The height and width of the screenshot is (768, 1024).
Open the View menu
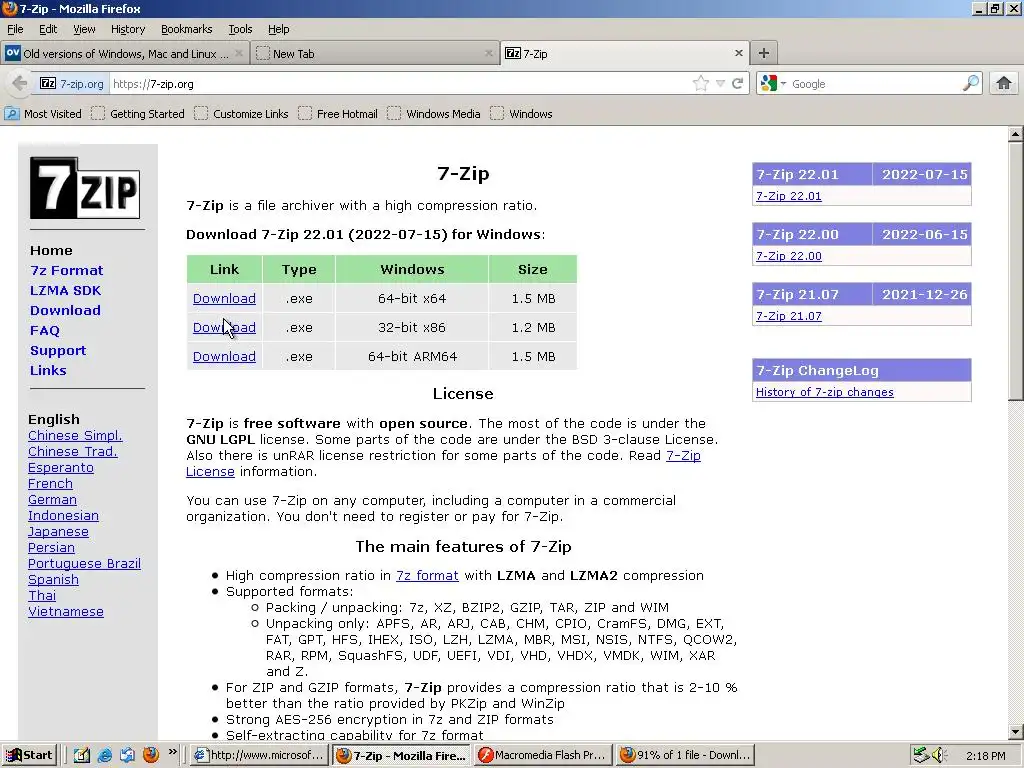pyautogui.click(x=84, y=29)
